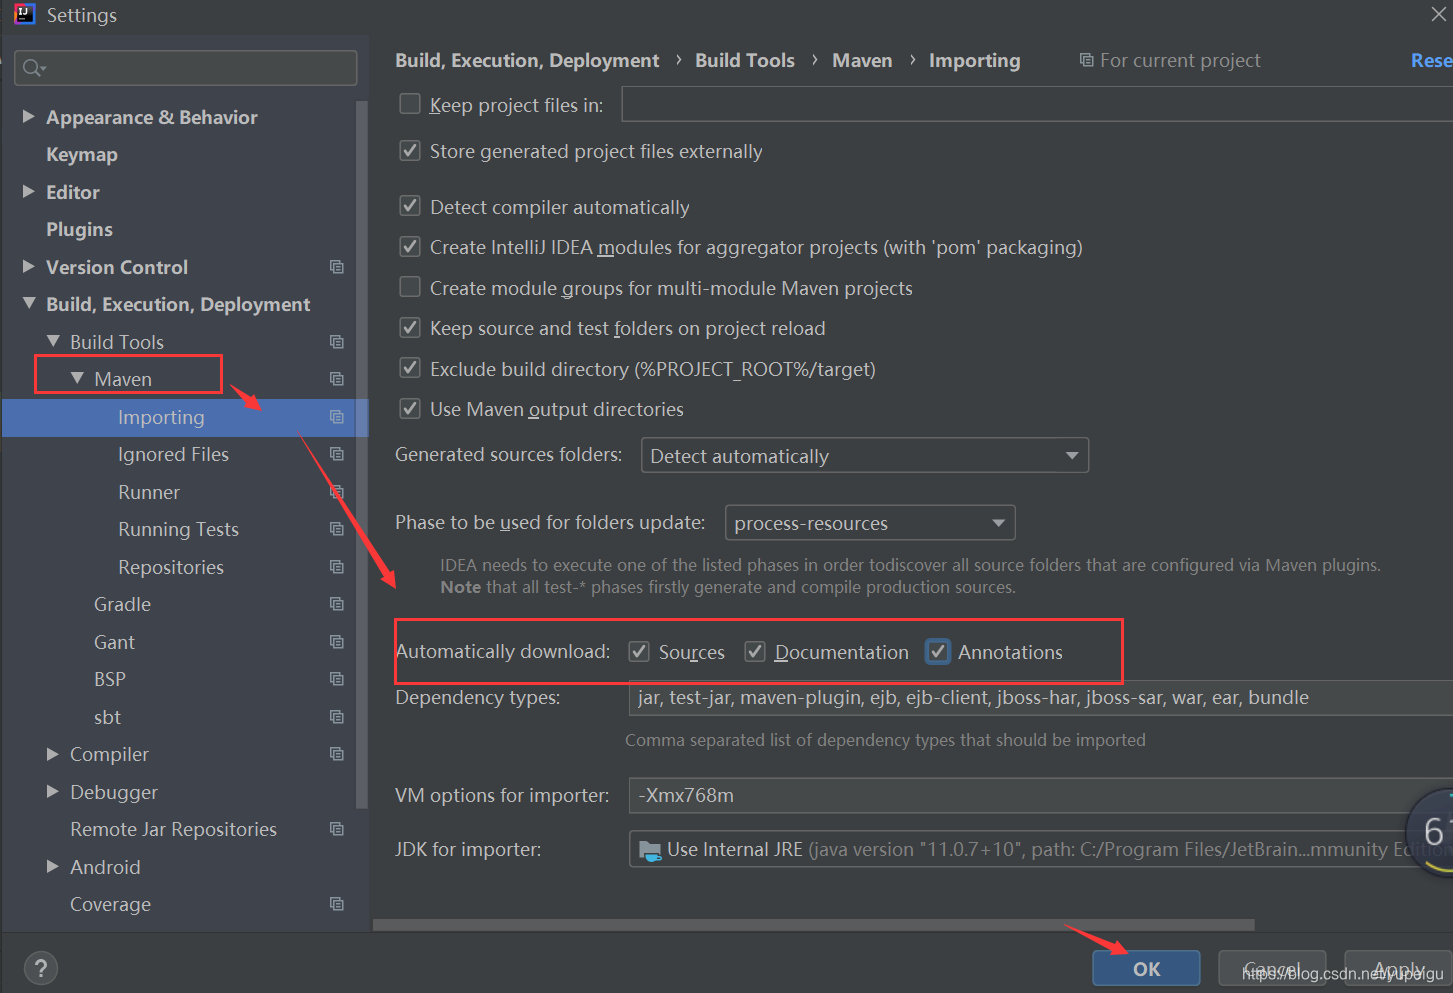Expand the Editor section

click(x=29, y=192)
